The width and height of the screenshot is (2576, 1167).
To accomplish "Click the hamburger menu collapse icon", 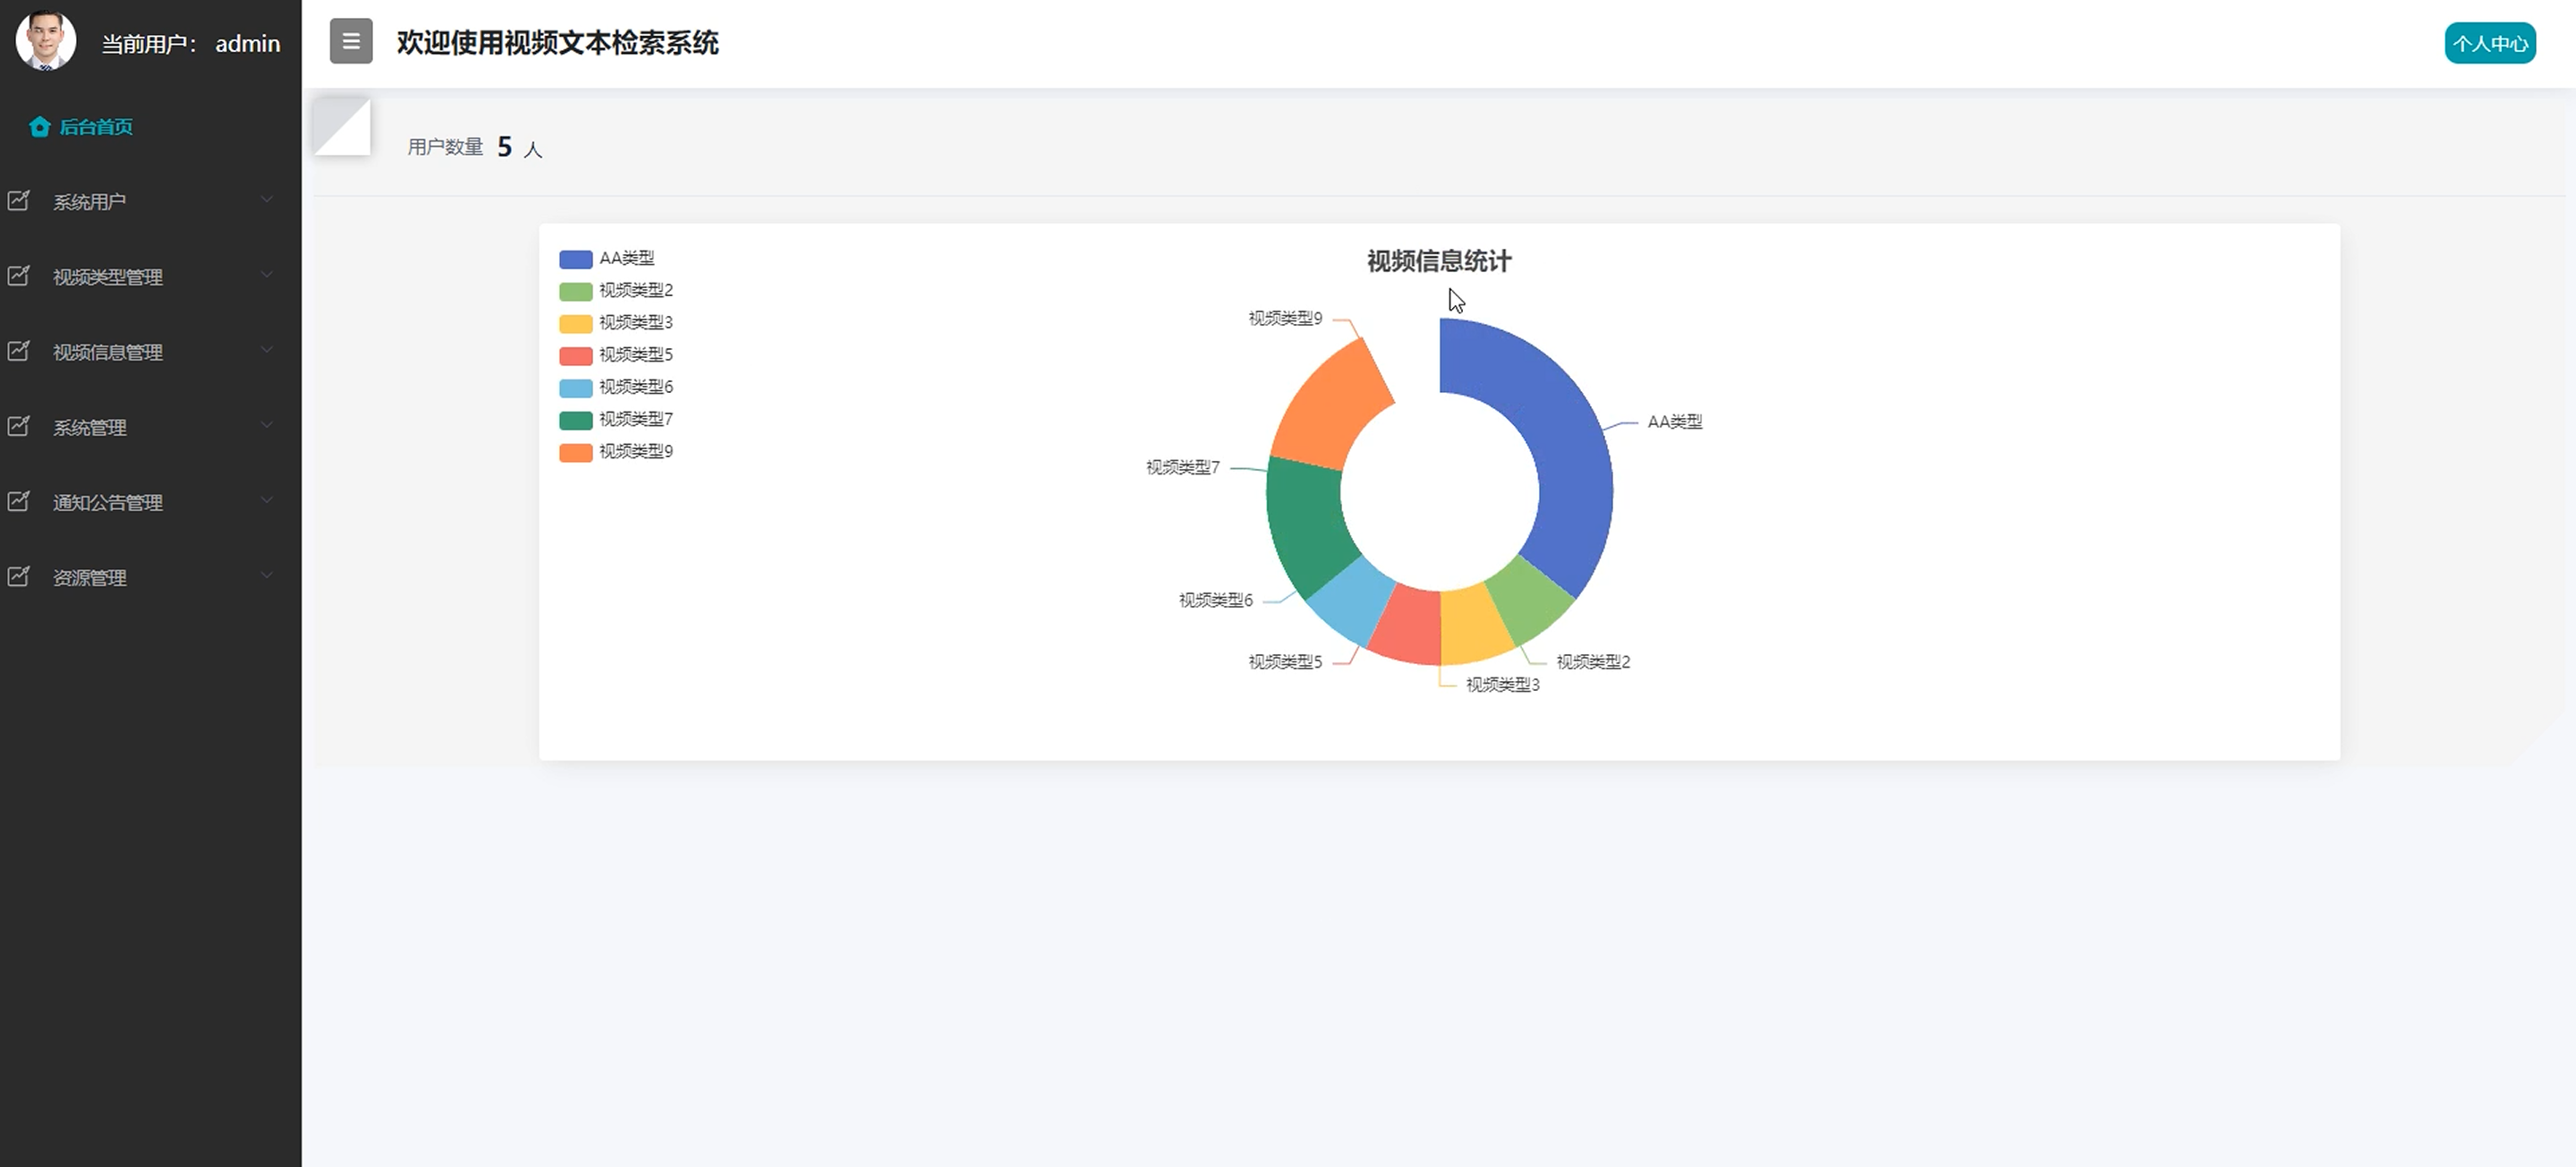I will [x=351, y=42].
